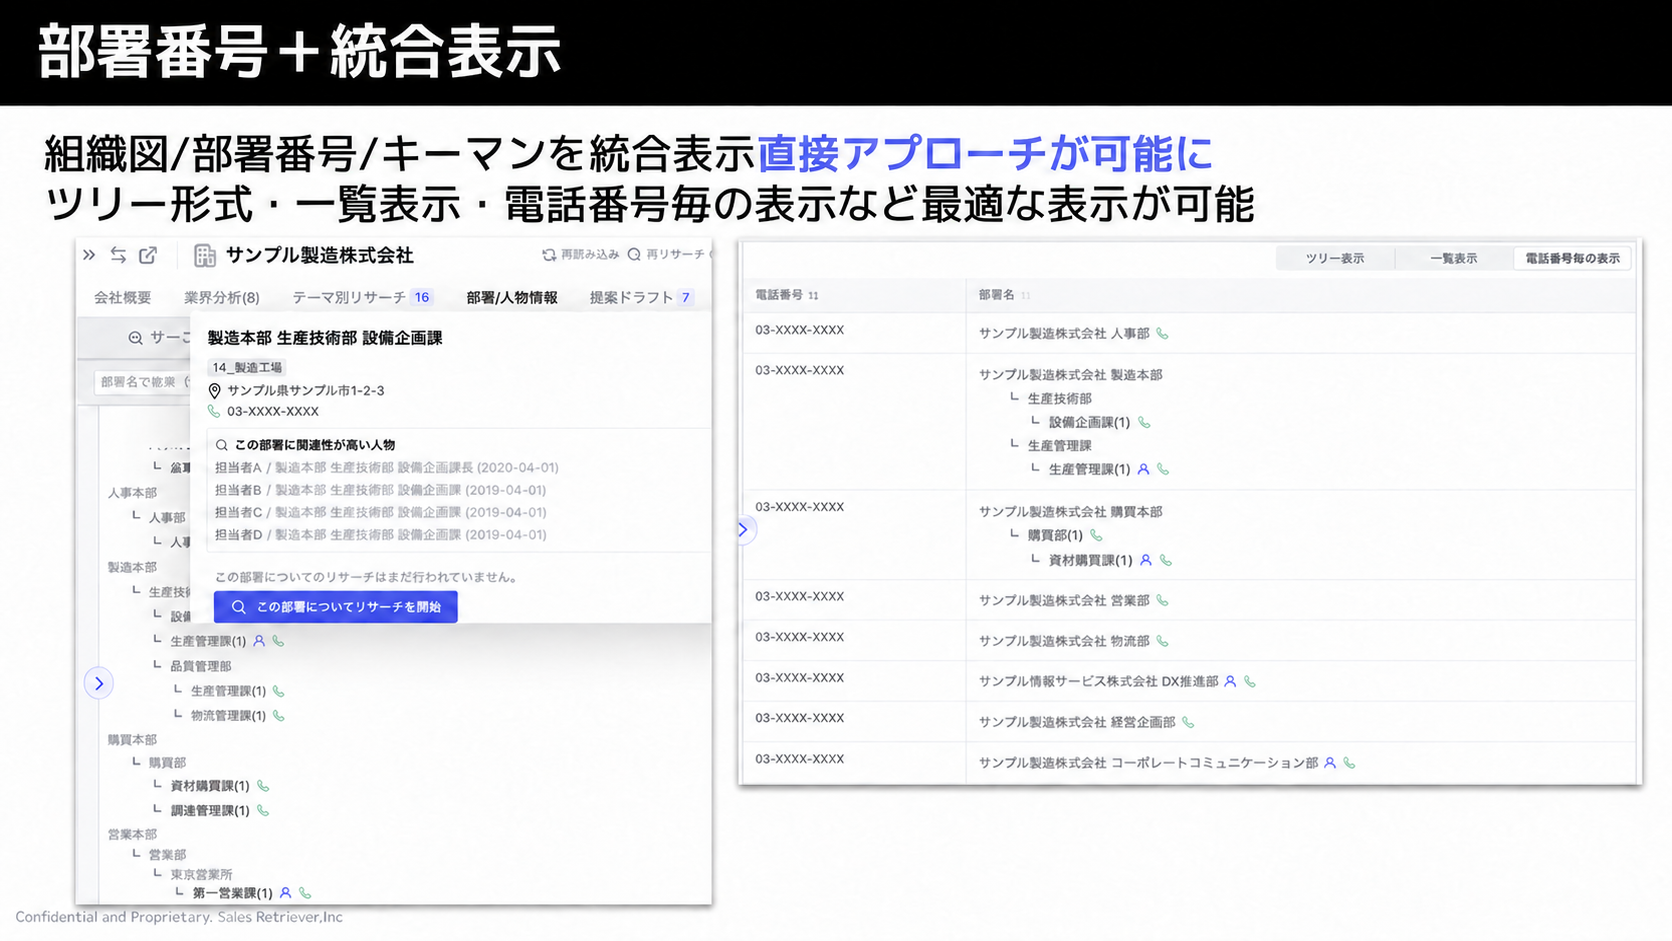Viewport: 1672px width, 941px height.
Task: Click the phone icon beside 経営企画部
Action: click(x=1188, y=722)
